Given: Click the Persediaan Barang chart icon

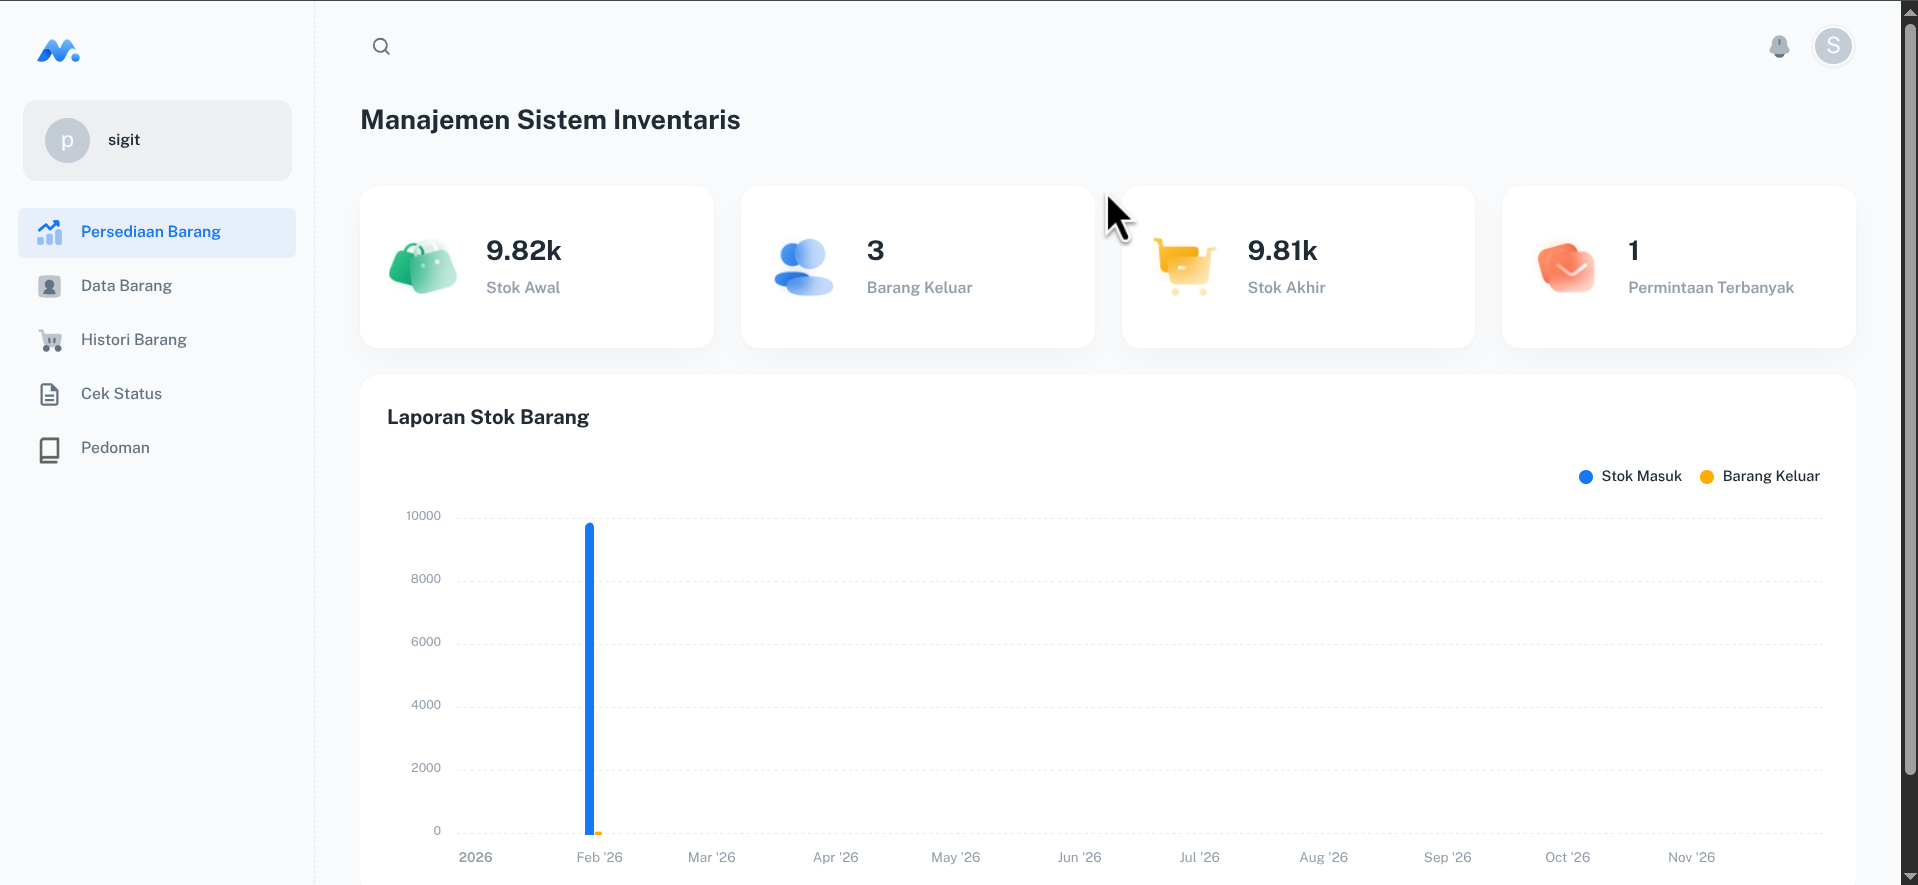Looking at the screenshot, I should click(x=49, y=232).
